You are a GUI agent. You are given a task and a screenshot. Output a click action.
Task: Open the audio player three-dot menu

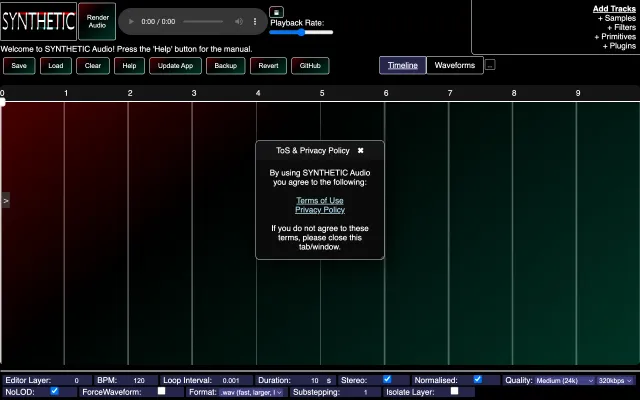[x=255, y=22]
